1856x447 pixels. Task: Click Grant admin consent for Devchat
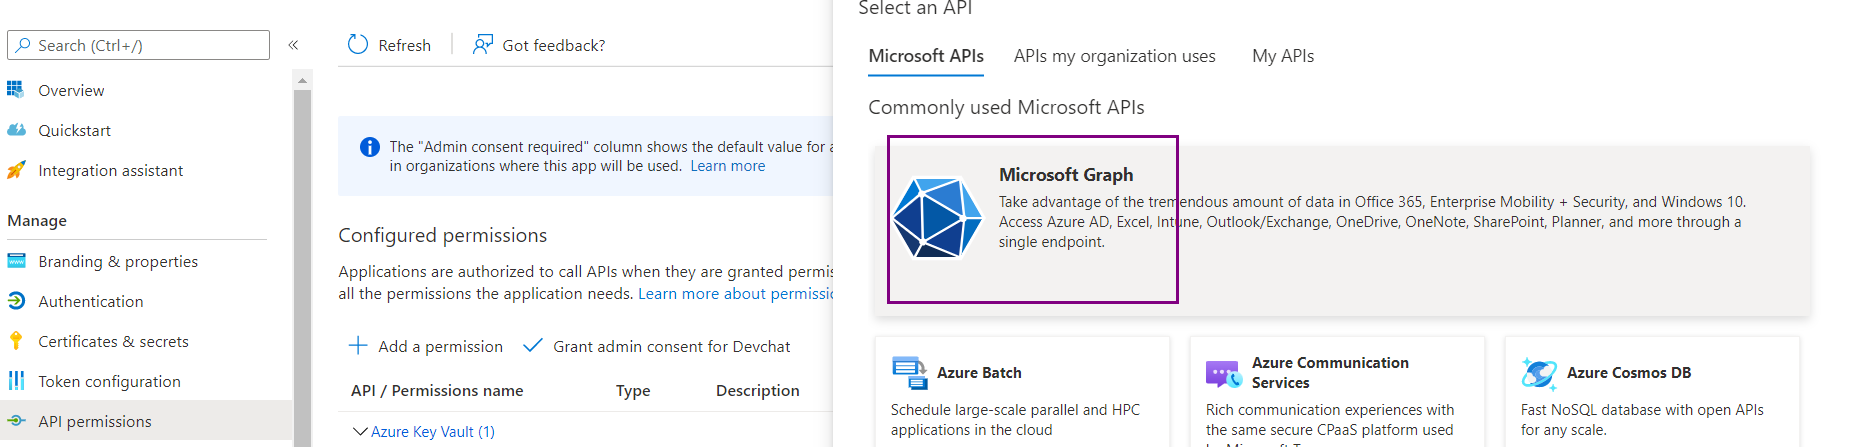pyautogui.click(x=657, y=346)
